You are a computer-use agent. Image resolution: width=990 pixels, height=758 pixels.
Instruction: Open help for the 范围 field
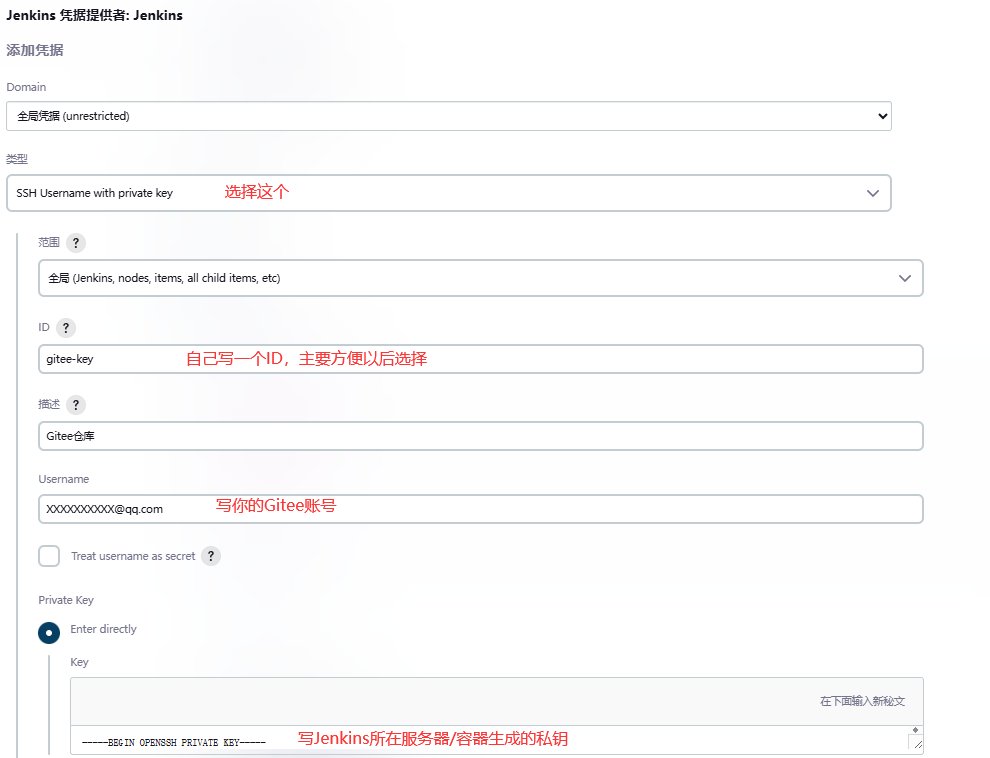(76, 243)
